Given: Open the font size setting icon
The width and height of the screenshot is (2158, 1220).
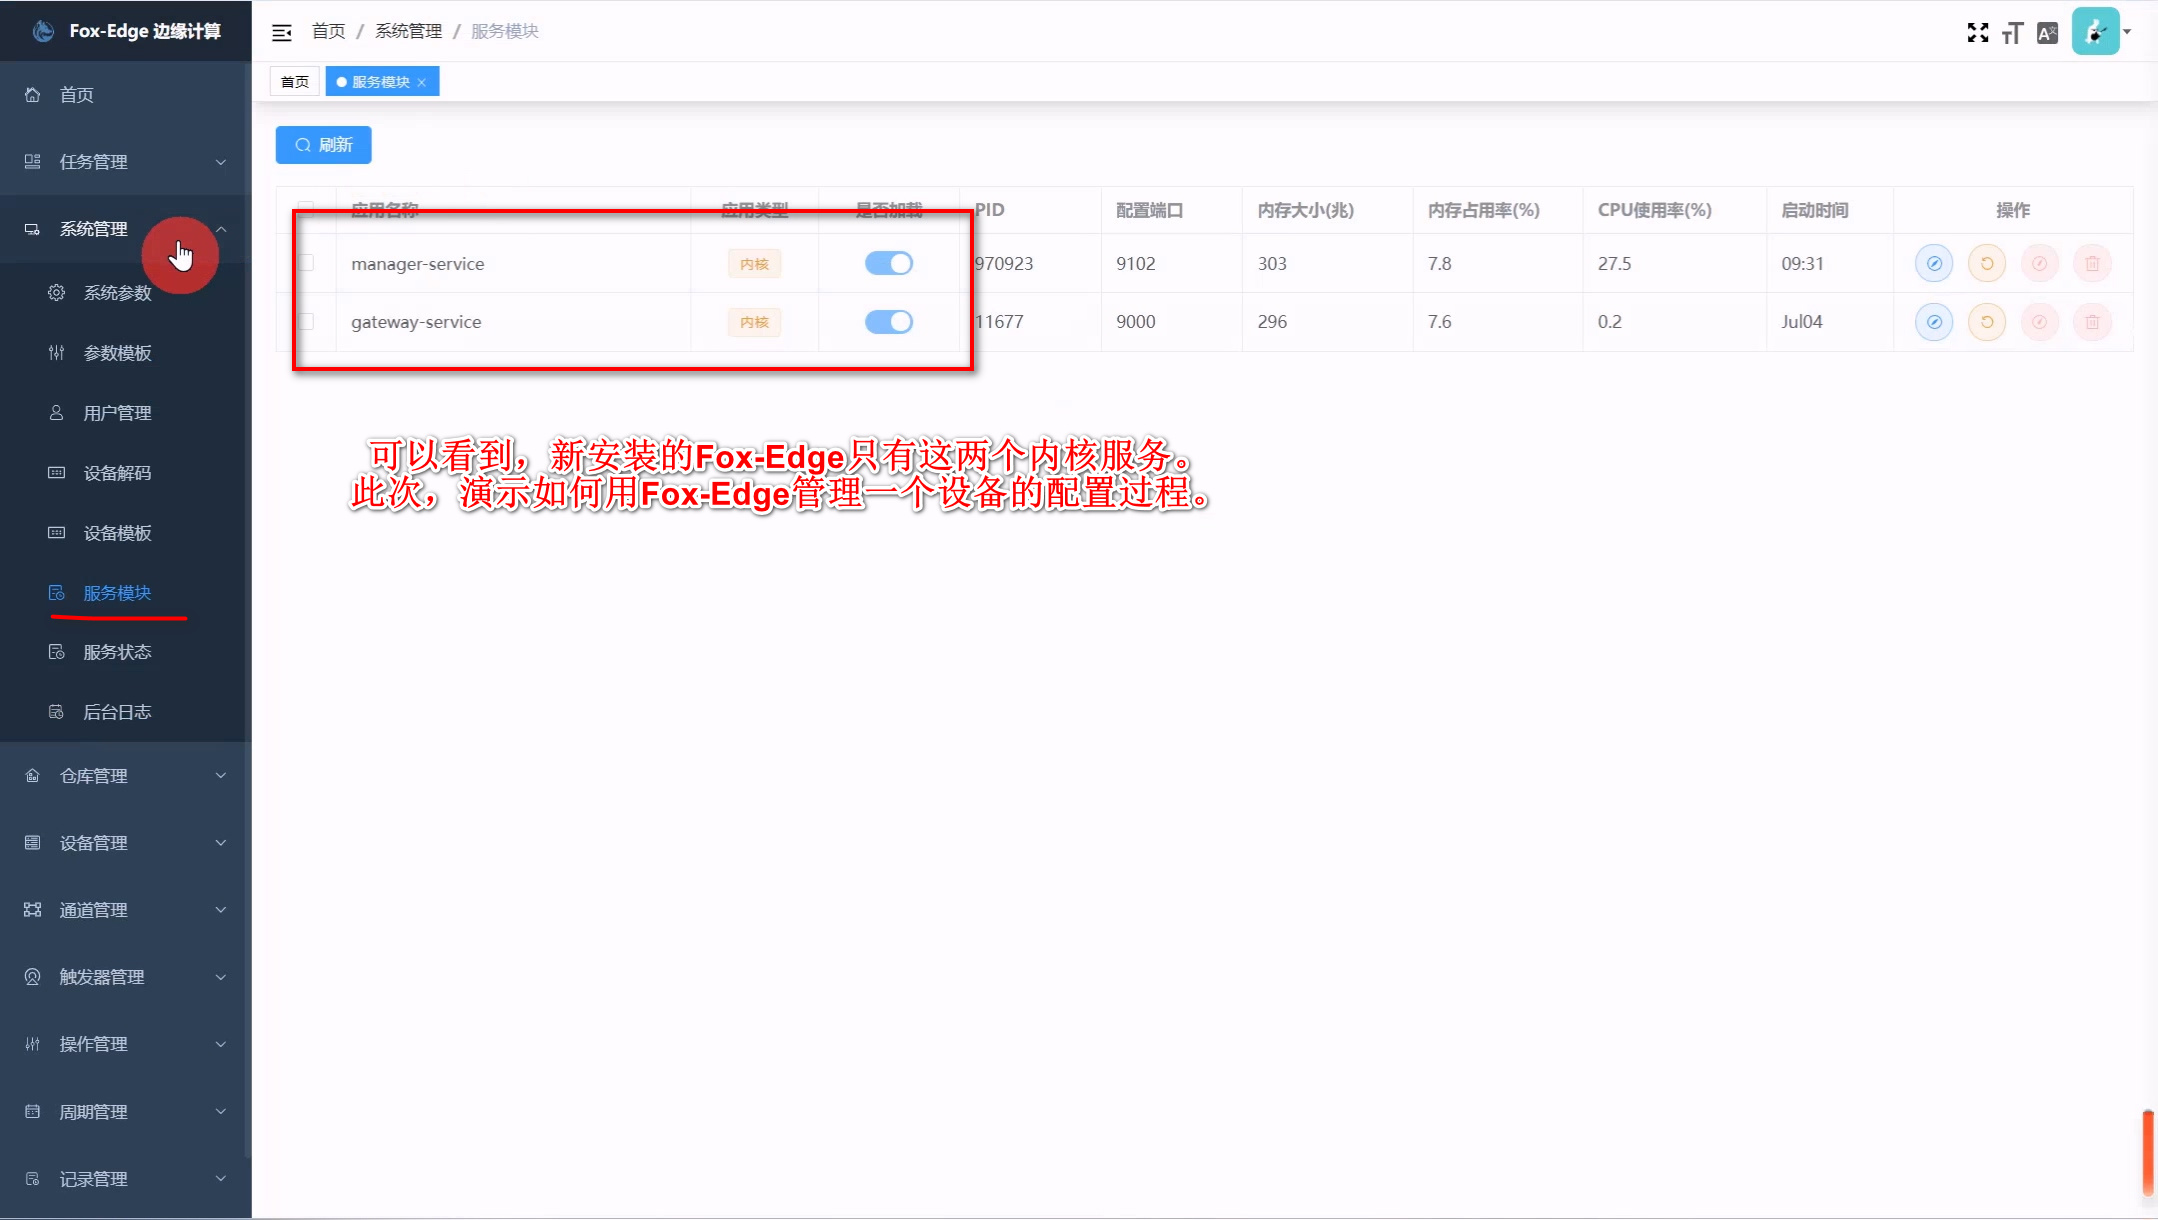Looking at the screenshot, I should pyautogui.click(x=2012, y=33).
